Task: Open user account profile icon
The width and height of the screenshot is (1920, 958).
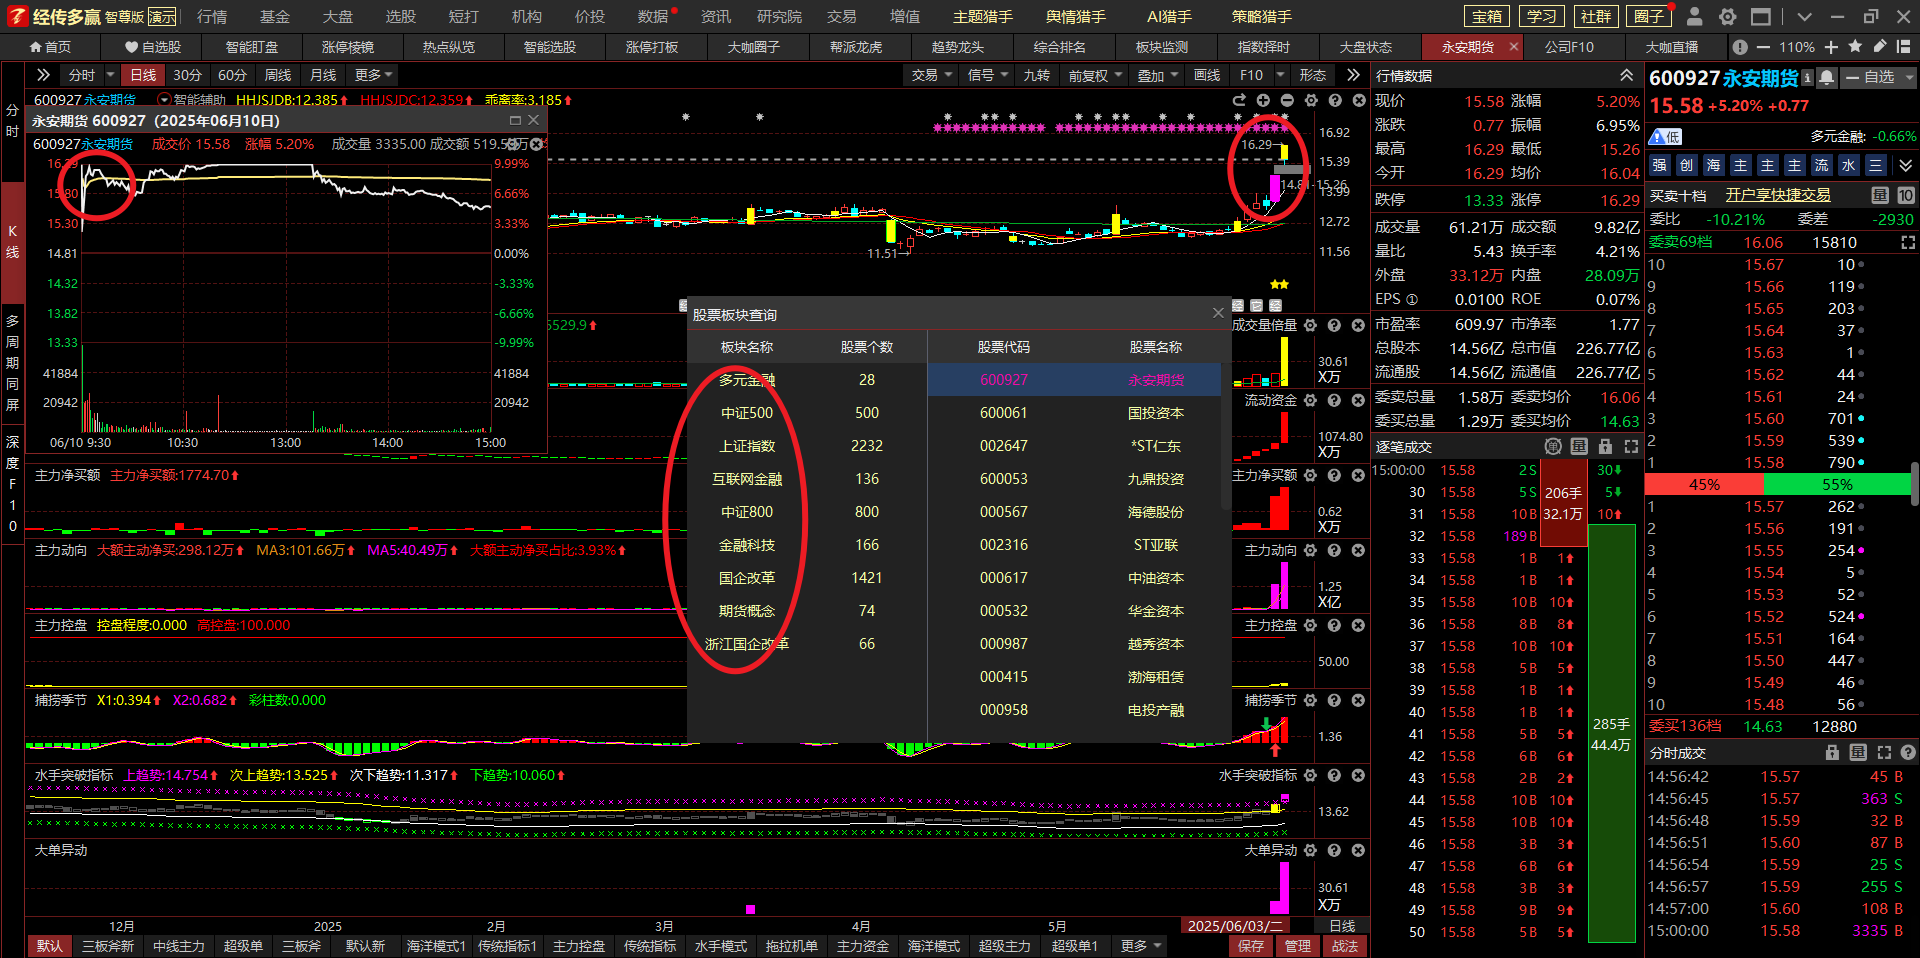Action: tap(1694, 16)
